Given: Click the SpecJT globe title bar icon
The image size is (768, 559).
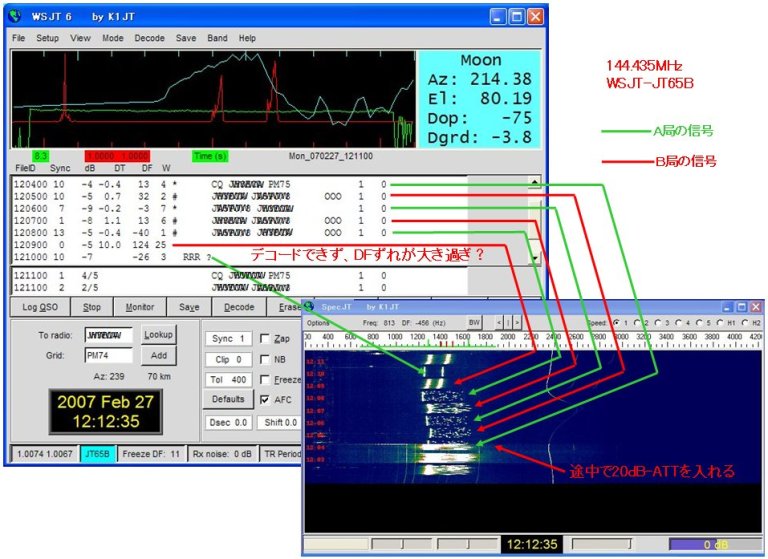Looking at the screenshot, I should tap(309, 307).
